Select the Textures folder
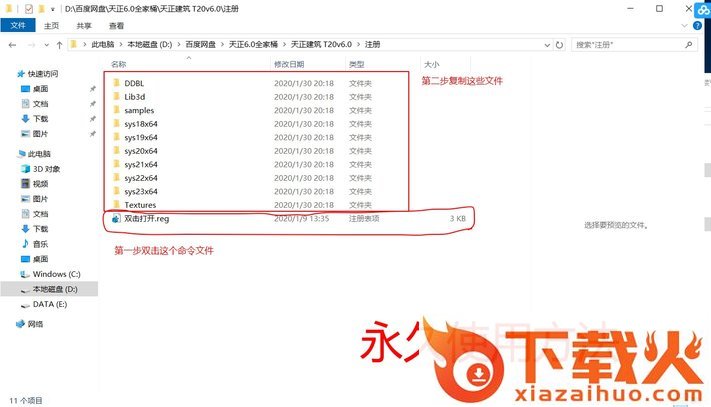This screenshot has height=407, width=711. click(140, 205)
